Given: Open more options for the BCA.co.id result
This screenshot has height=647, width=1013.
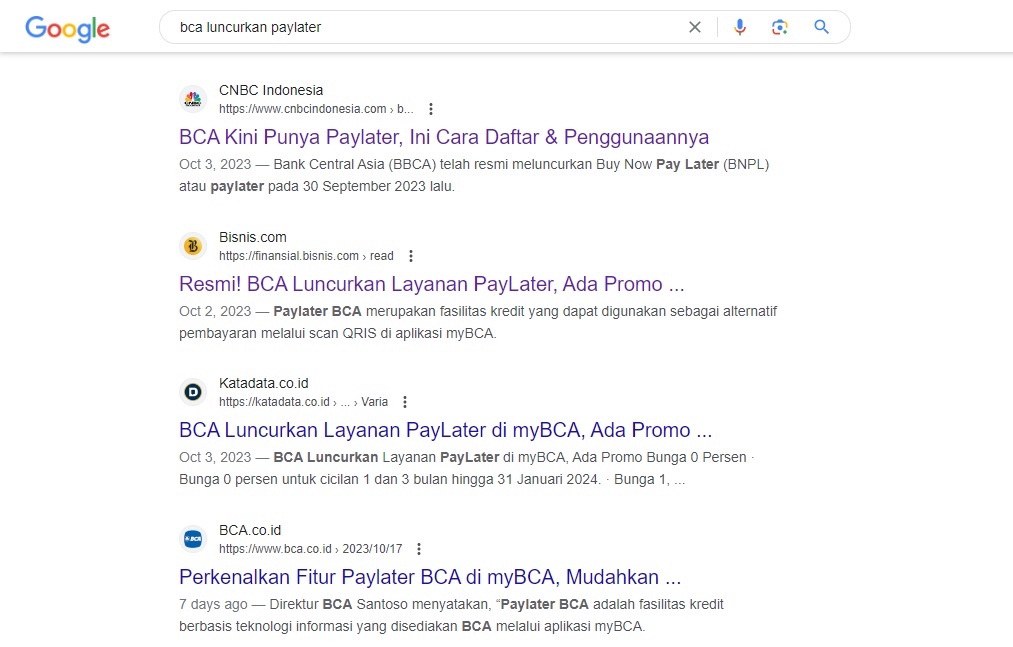Looking at the screenshot, I should [x=419, y=549].
